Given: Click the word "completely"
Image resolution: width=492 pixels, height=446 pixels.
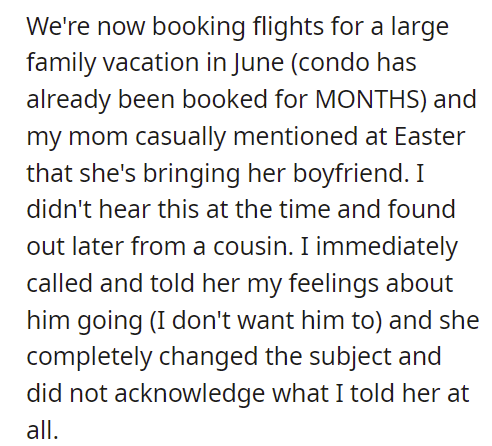Looking at the screenshot, I should coord(89,358).
